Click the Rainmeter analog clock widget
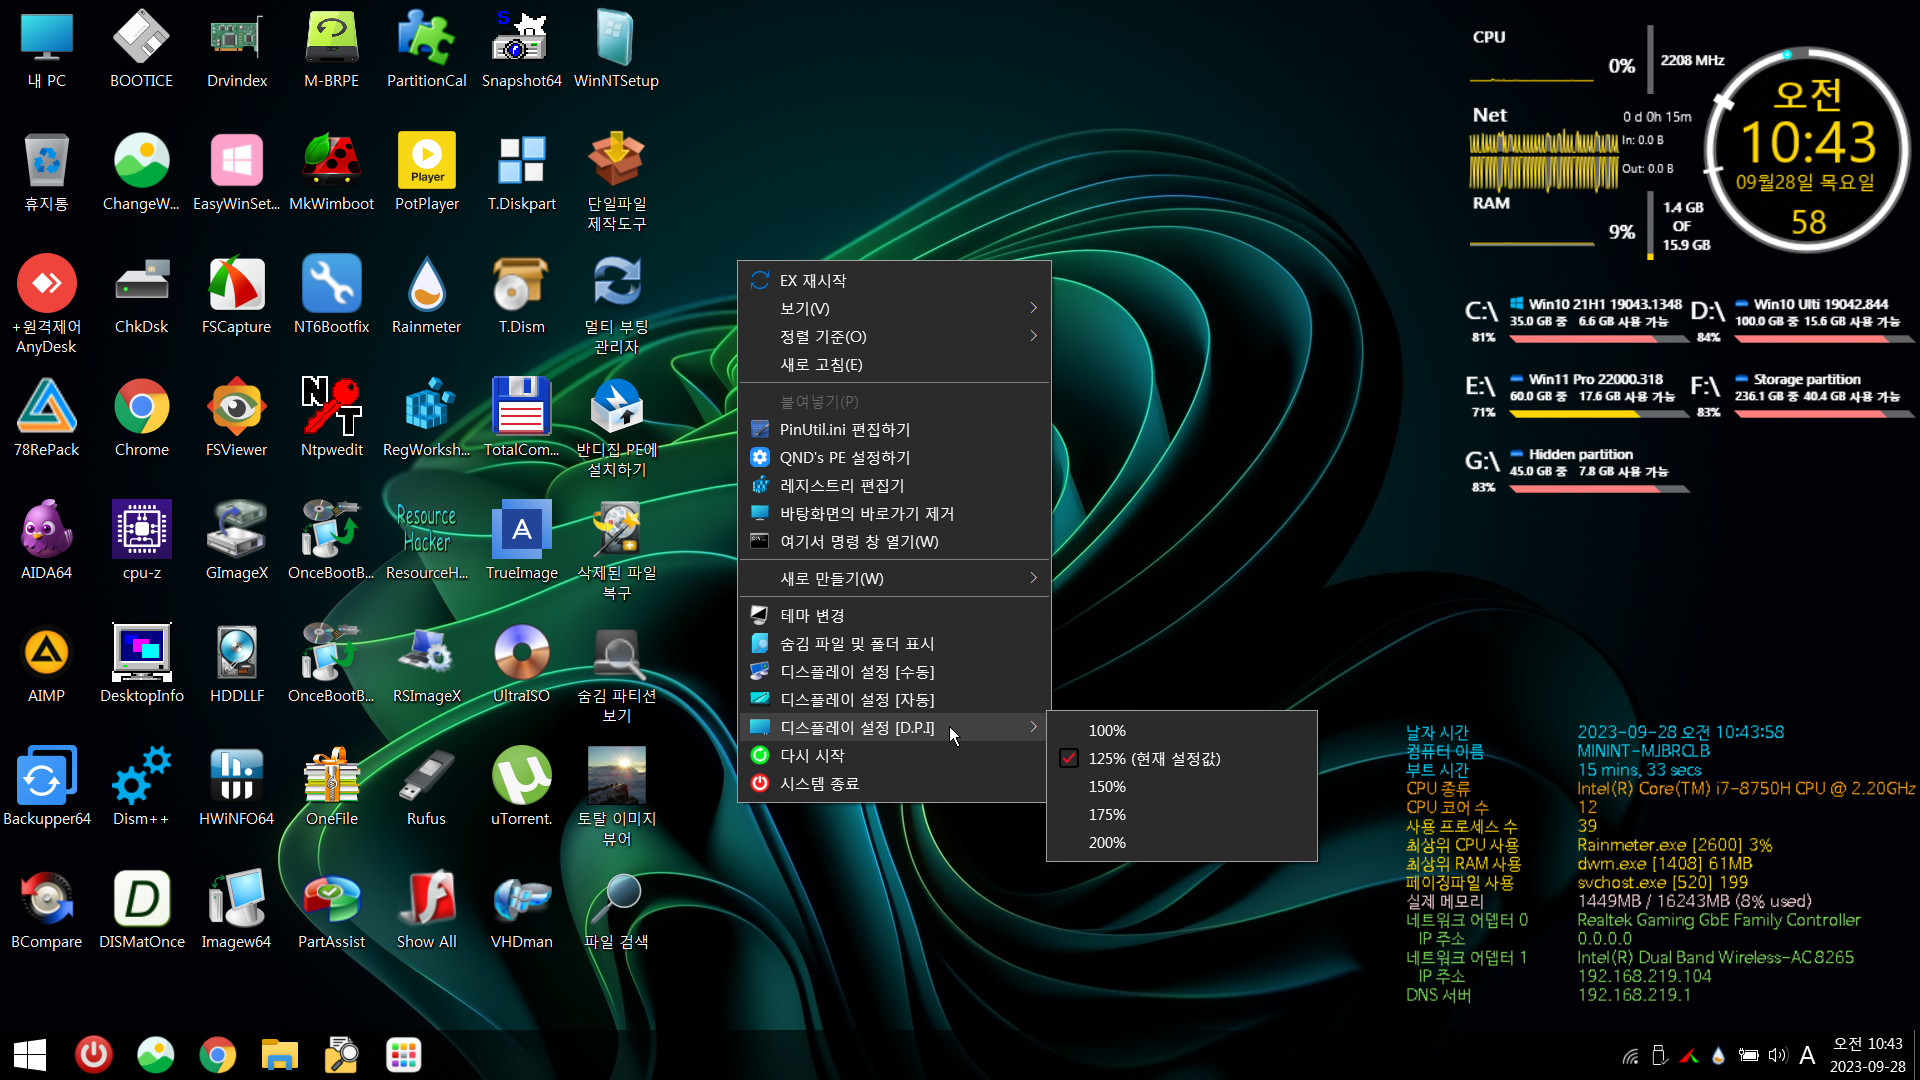 (x=1808, y=150)
